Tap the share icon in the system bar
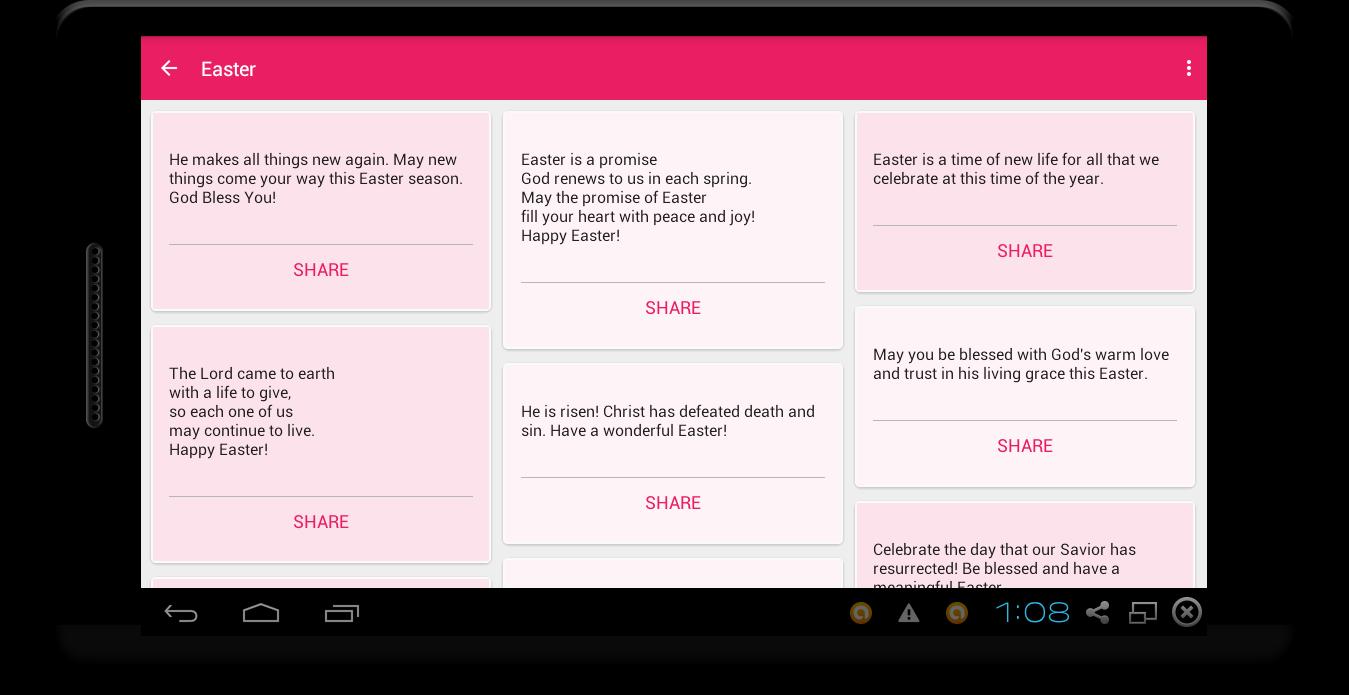1349x695 pixels. click(x=1097, y=612)
